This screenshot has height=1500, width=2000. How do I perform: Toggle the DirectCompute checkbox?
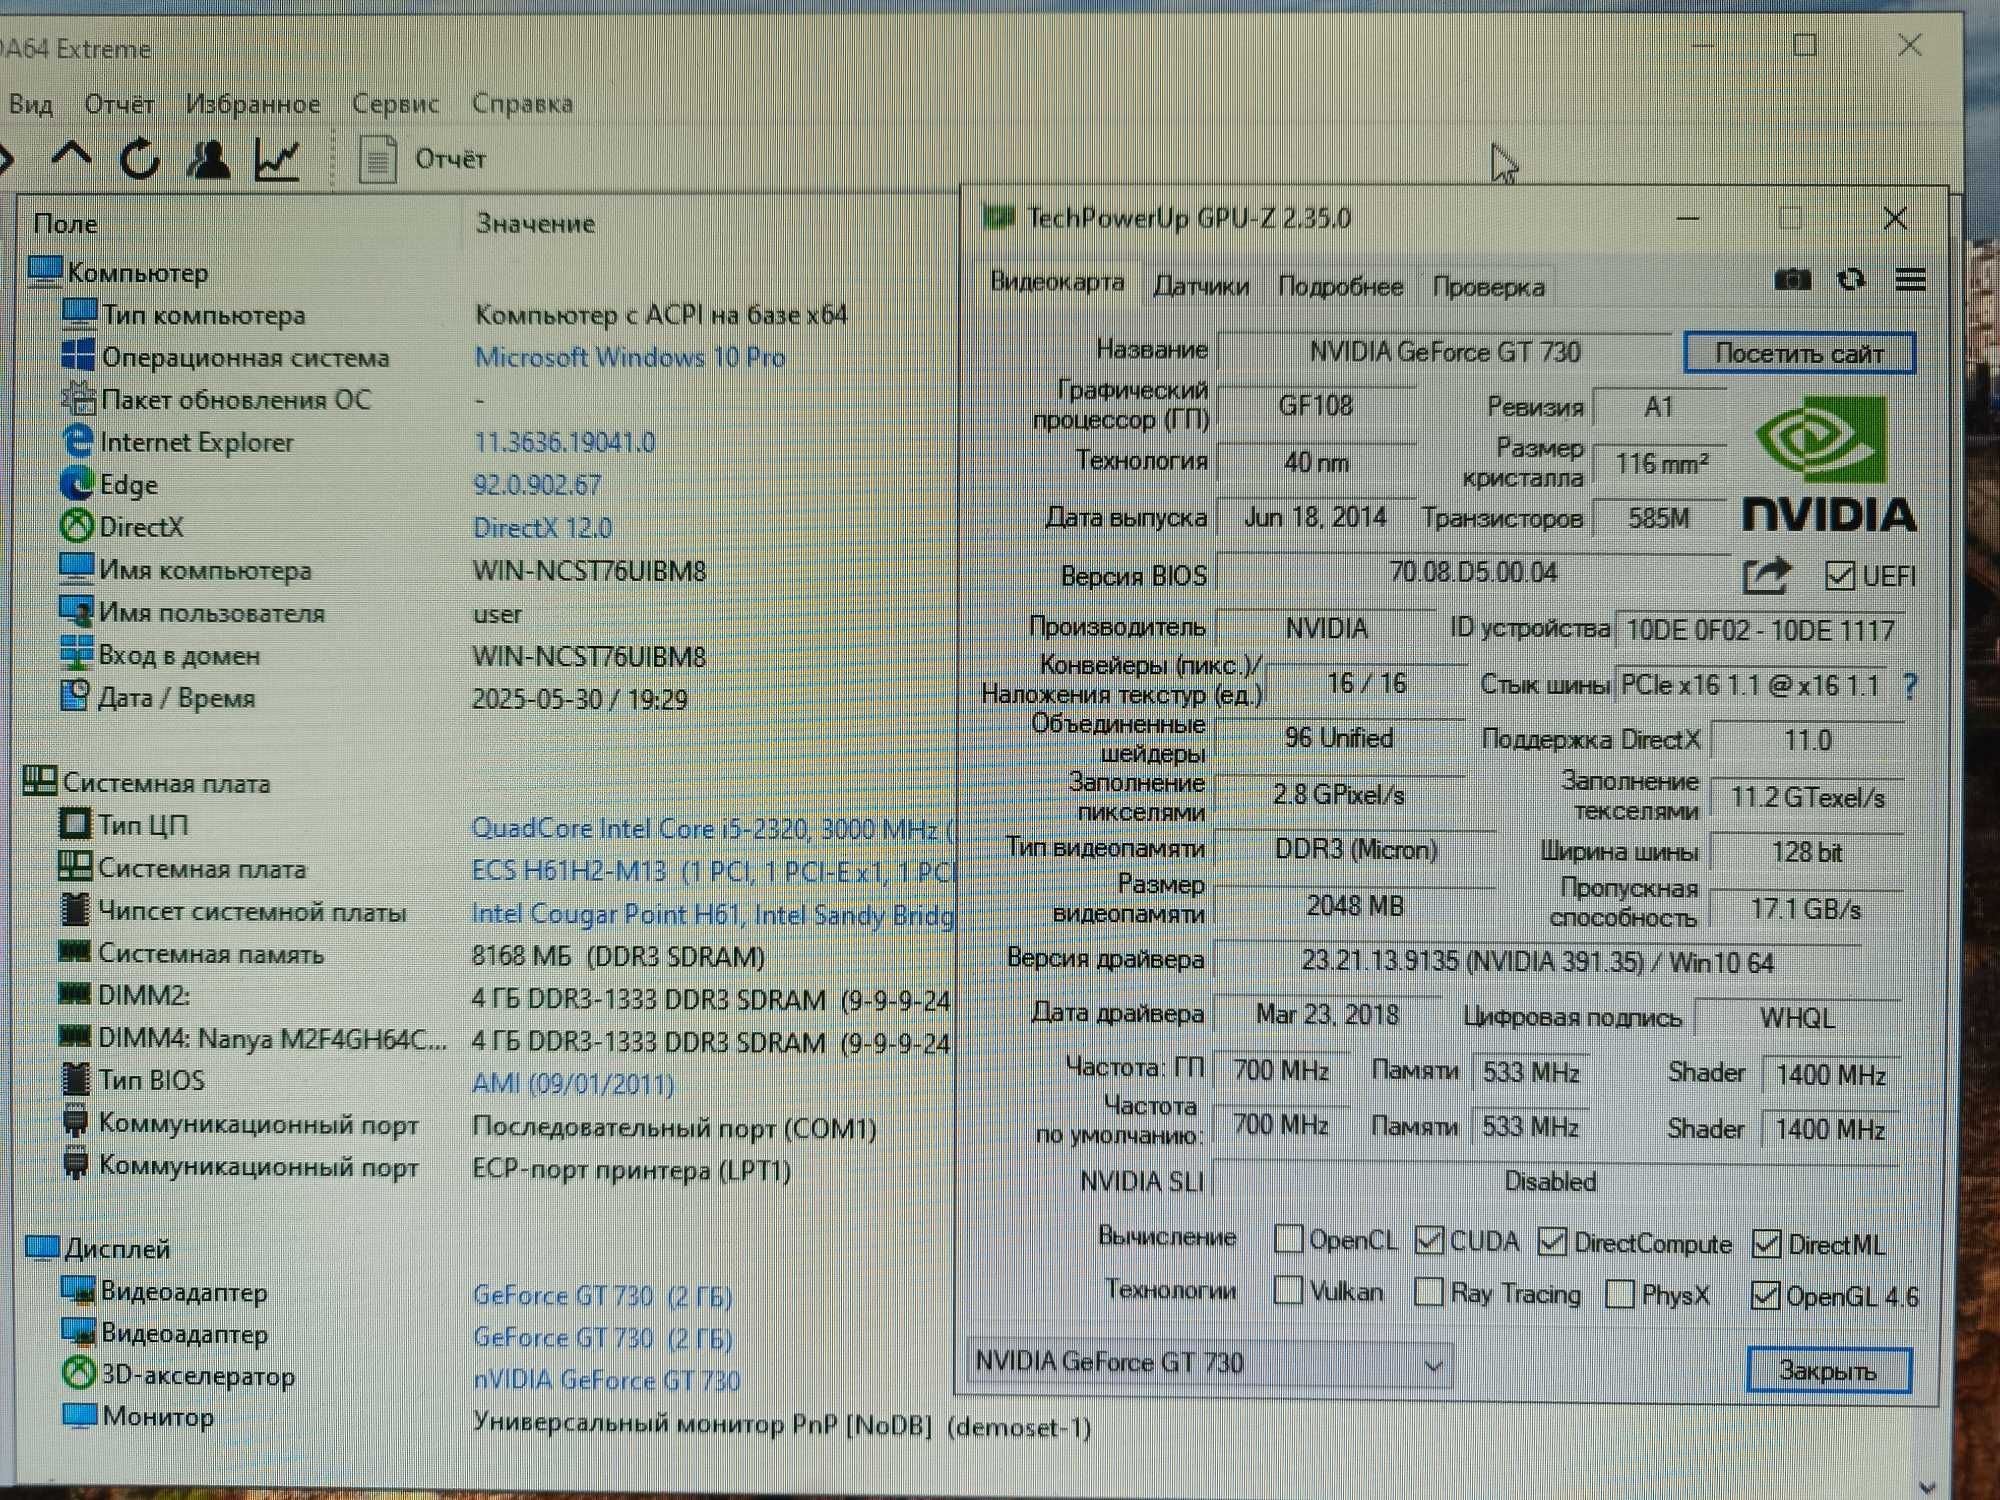pos(1552,1241)
